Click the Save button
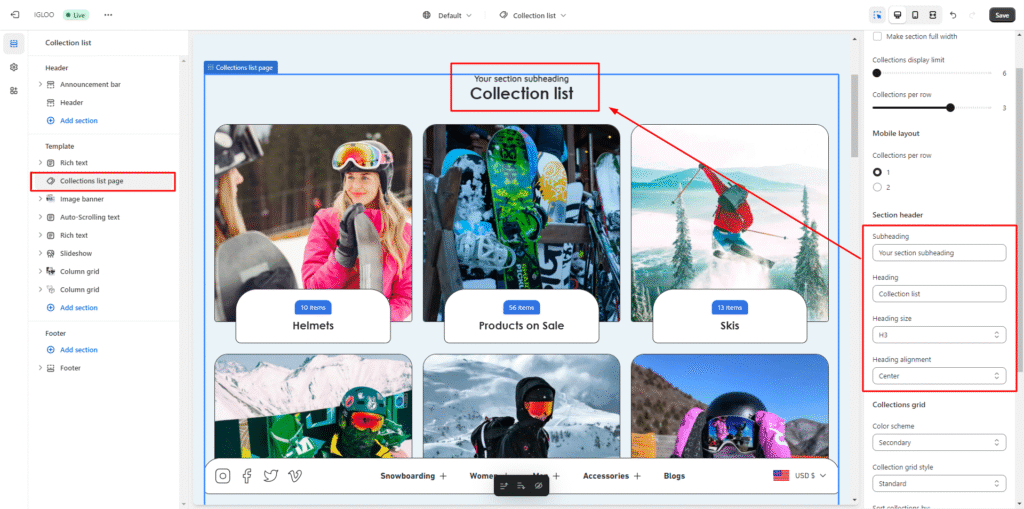 coord(1001,15)
